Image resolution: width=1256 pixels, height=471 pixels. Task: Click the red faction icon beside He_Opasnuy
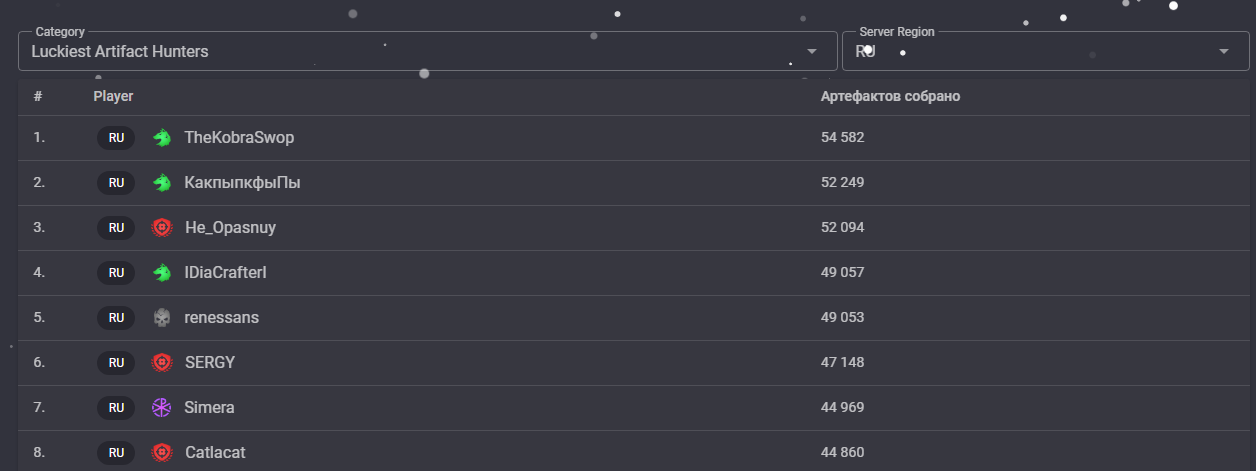162,228
